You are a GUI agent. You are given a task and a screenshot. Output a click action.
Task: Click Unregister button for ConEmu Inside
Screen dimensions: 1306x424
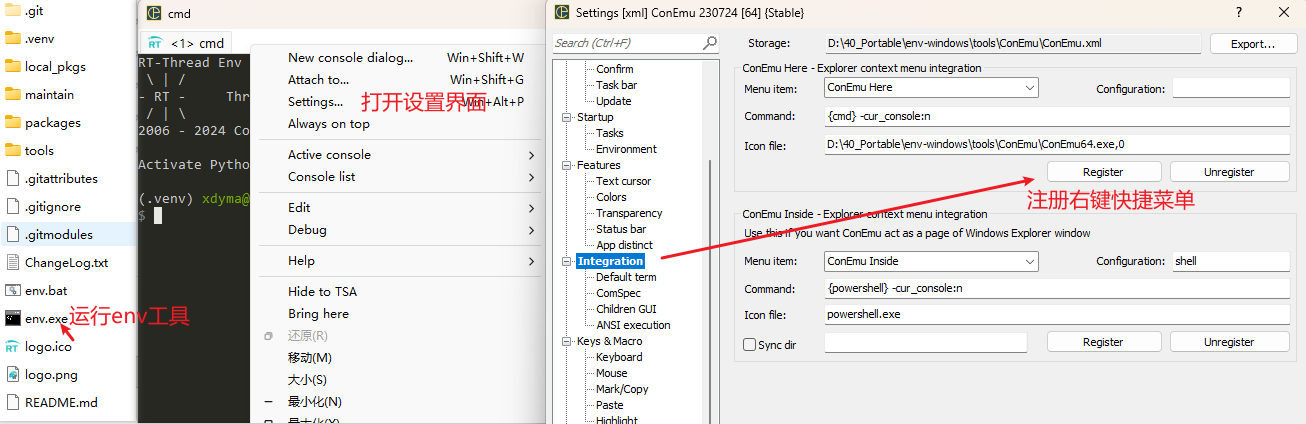tap(1228, 342)
